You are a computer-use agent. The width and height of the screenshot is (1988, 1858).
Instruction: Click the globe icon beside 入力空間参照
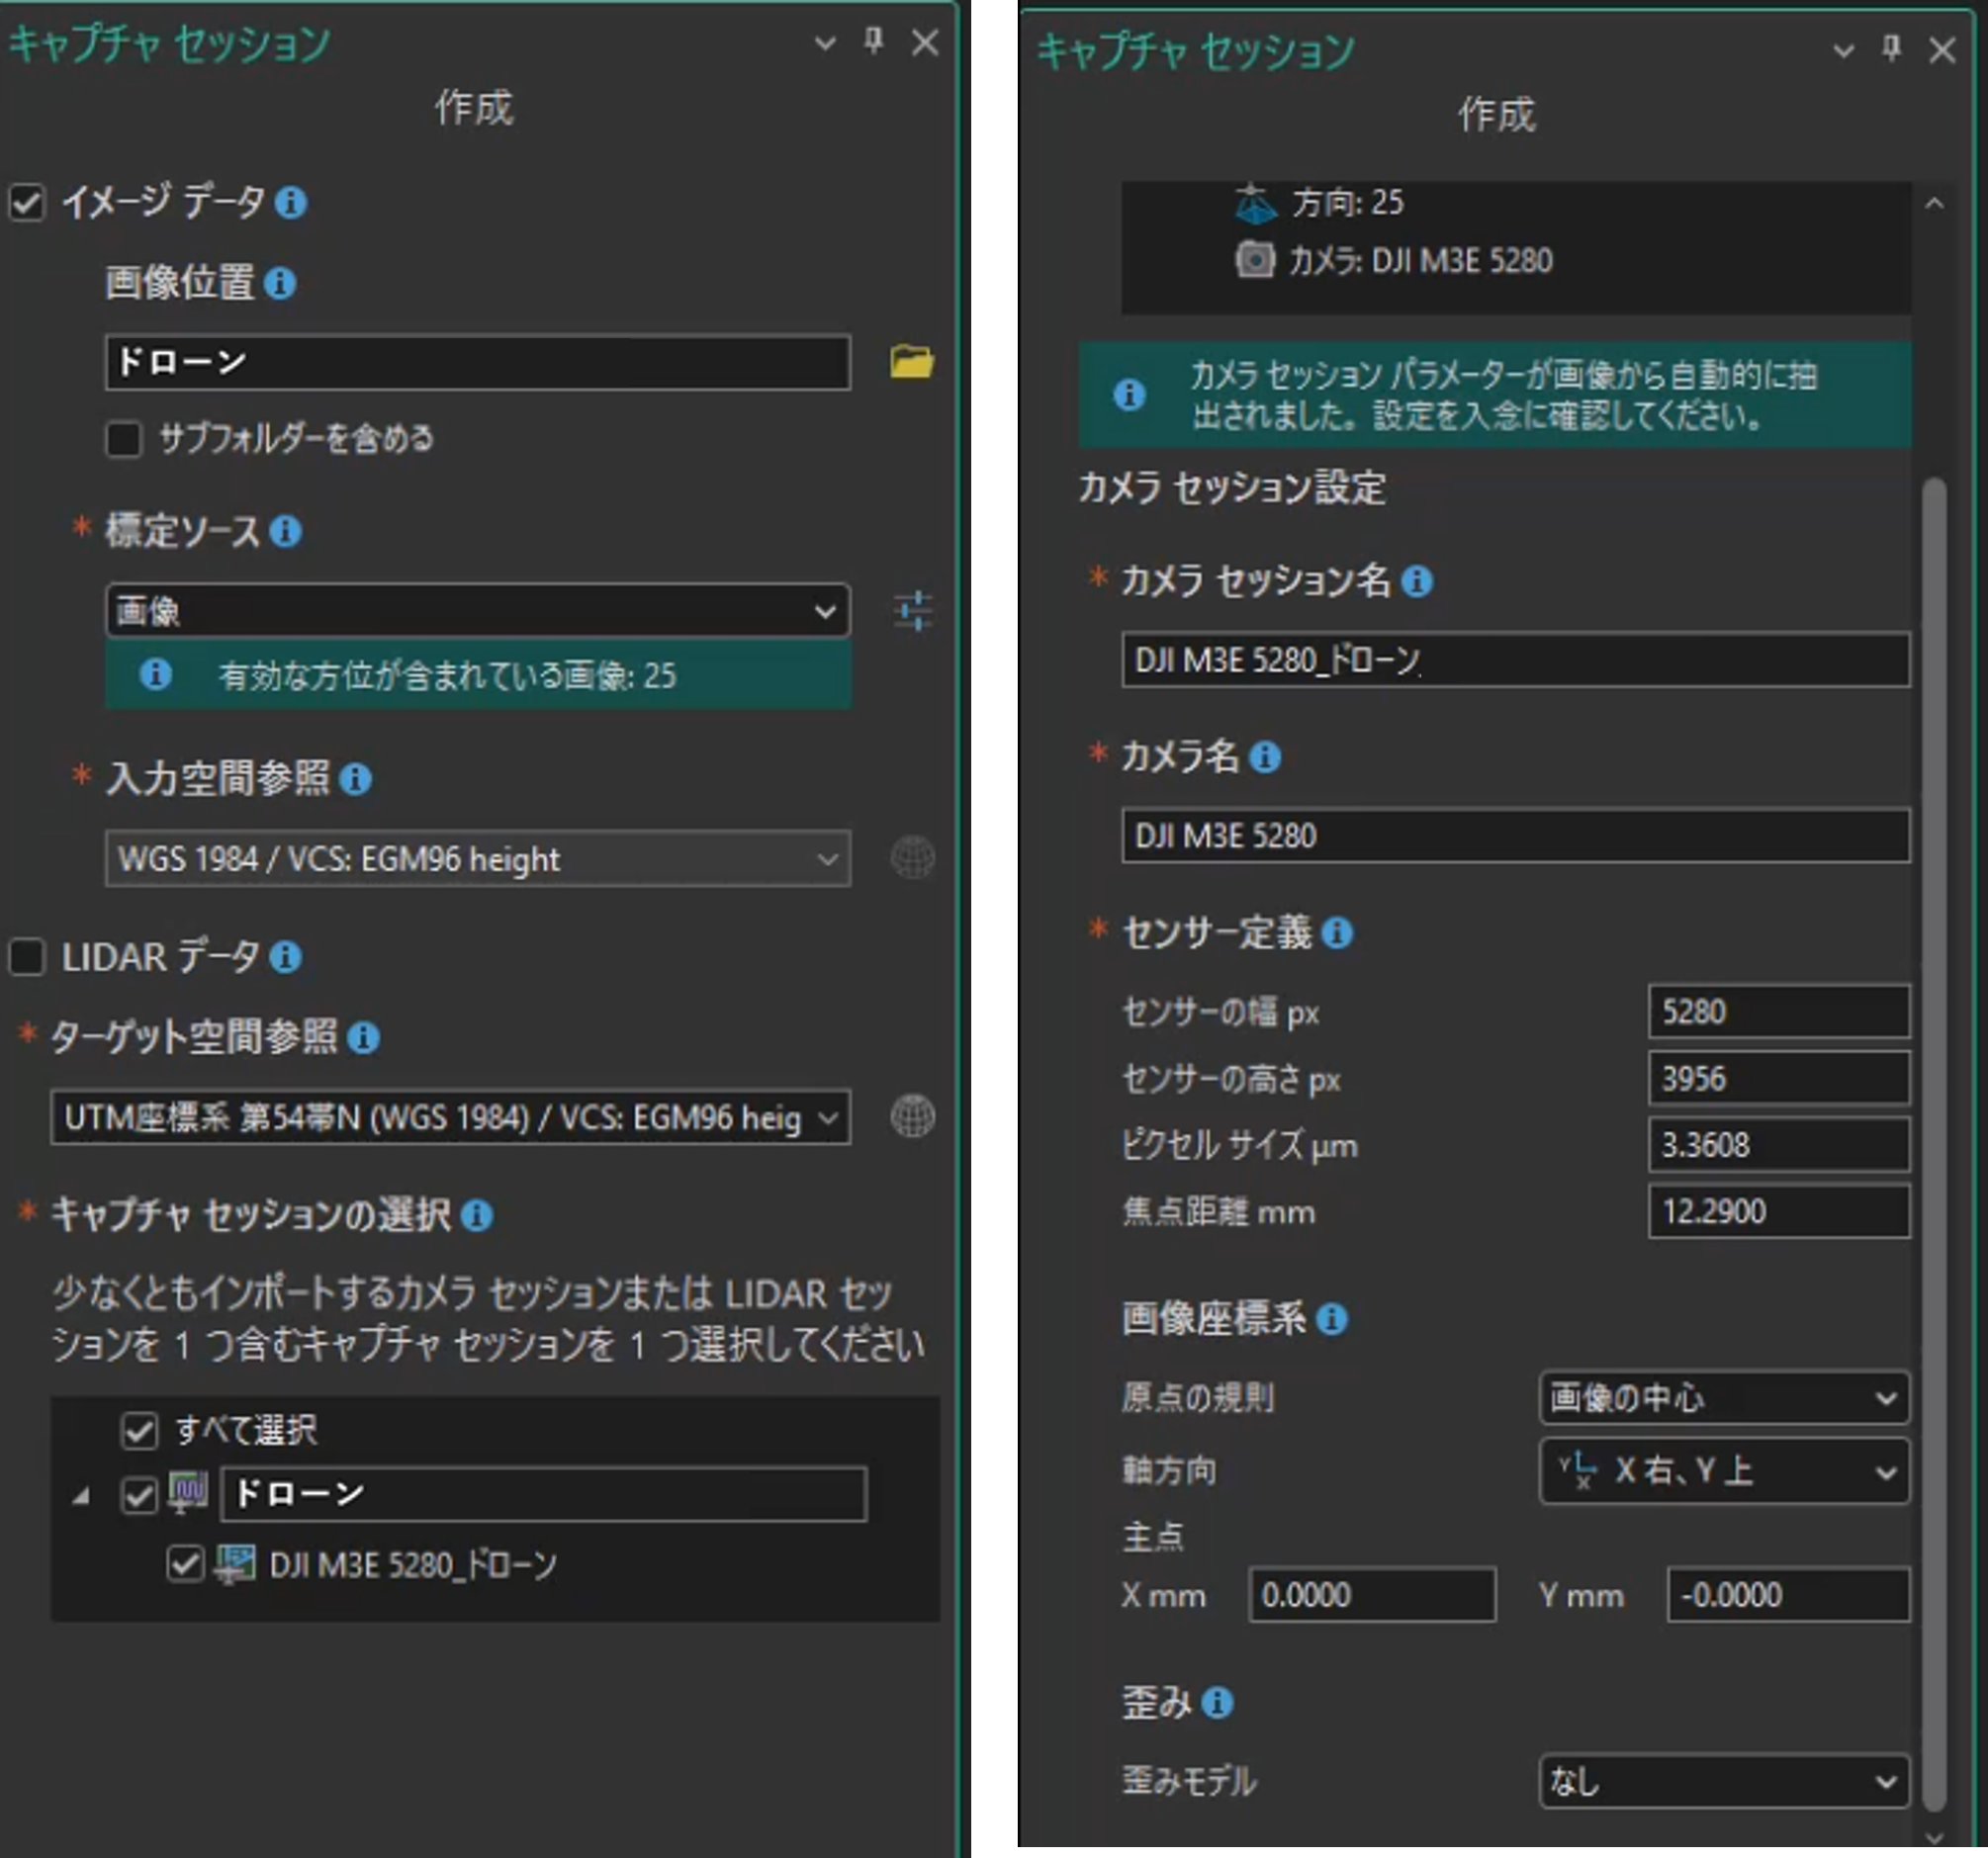pos(912,858)
